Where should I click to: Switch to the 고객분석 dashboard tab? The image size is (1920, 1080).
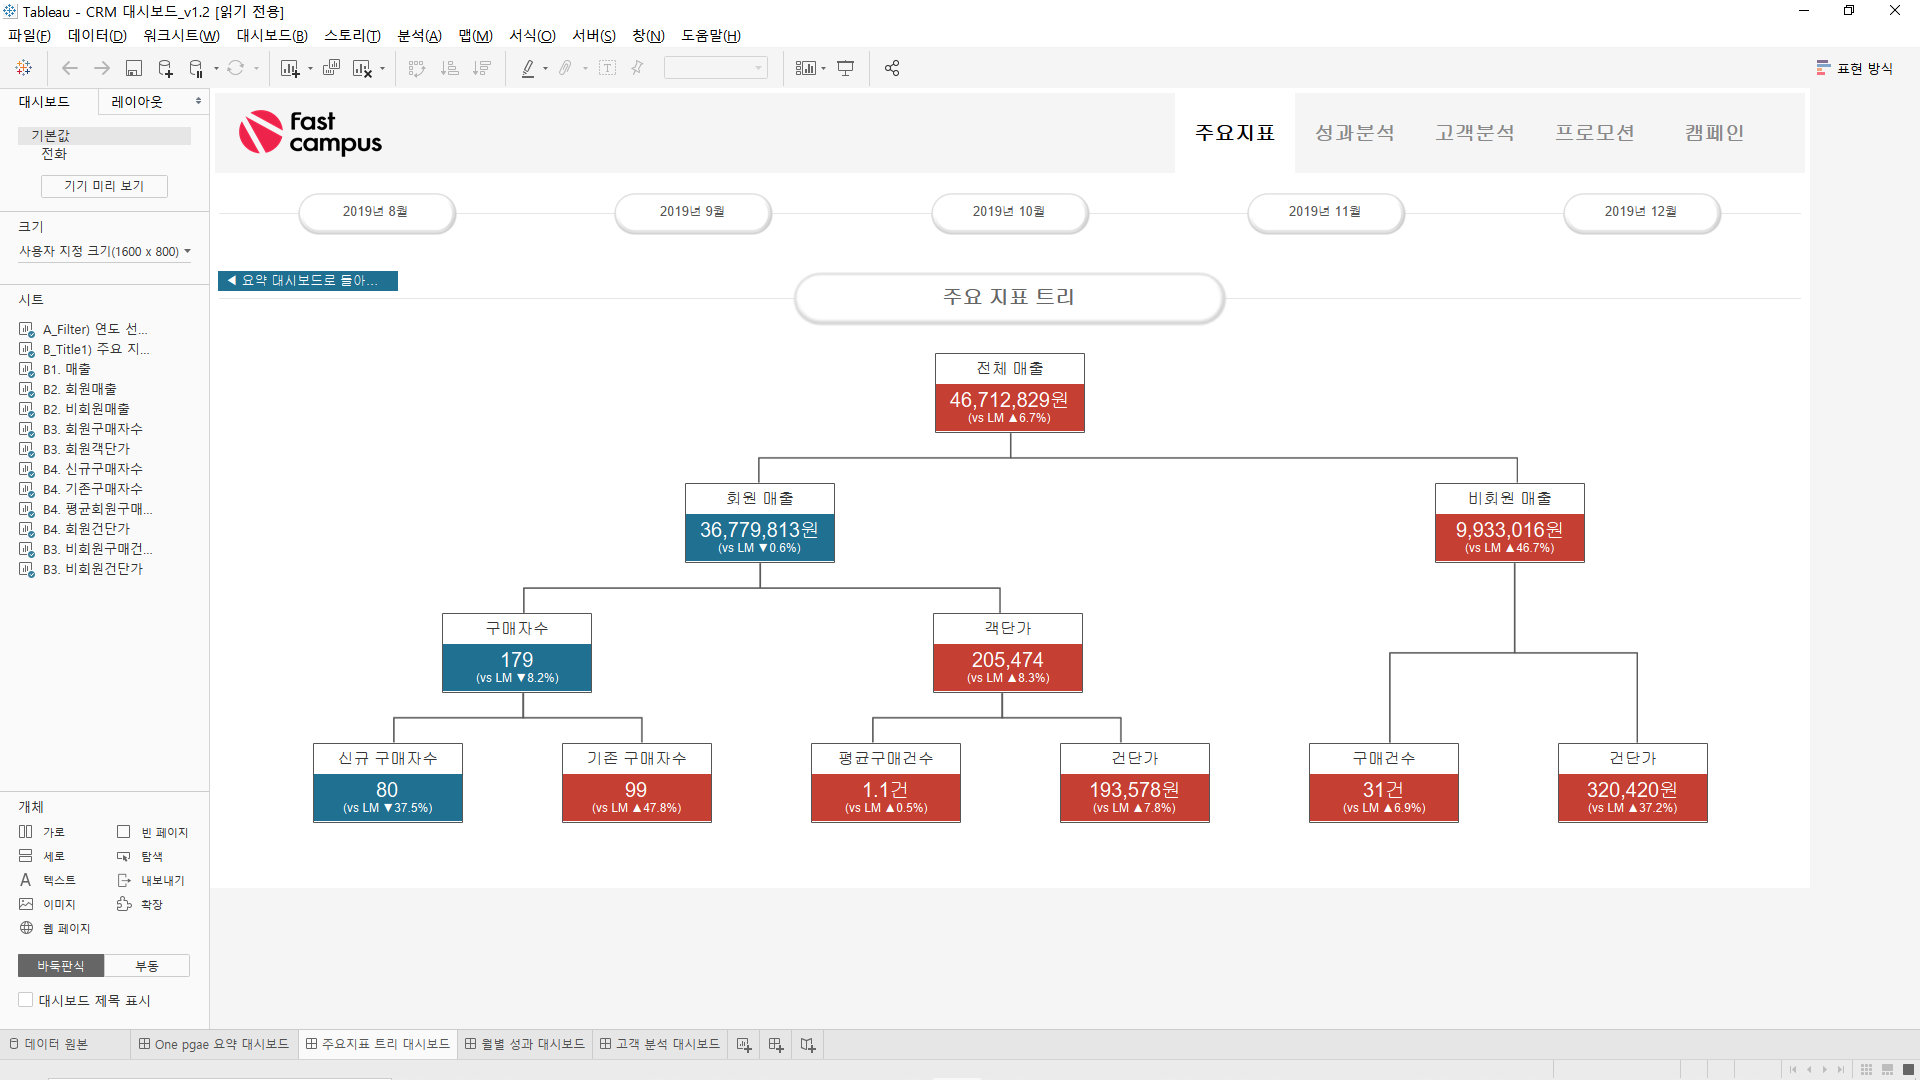pyautogui.click(x=1474, y=133)
